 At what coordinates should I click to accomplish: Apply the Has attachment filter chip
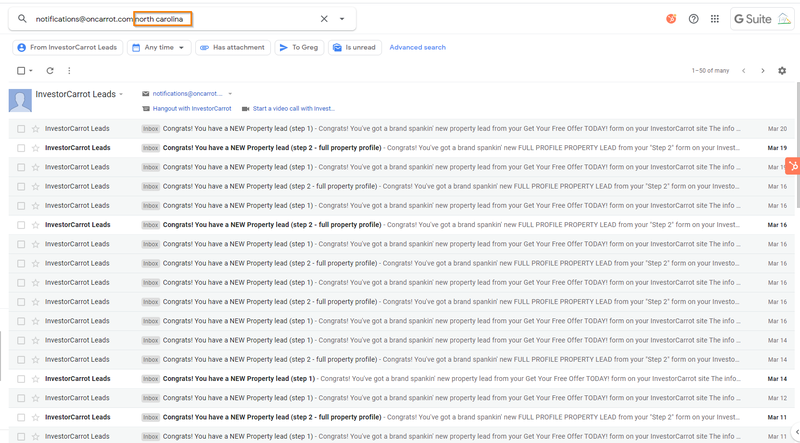233,47
